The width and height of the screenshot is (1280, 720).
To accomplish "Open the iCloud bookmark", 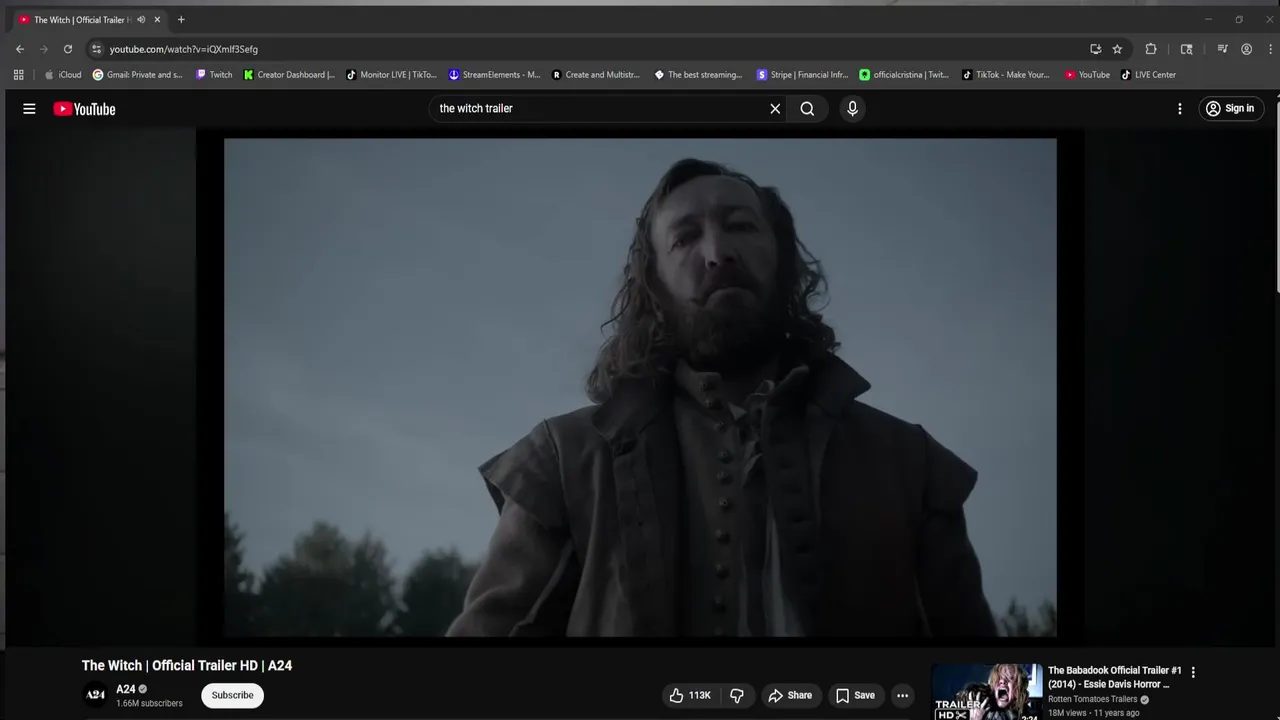I will click(63, 75).
